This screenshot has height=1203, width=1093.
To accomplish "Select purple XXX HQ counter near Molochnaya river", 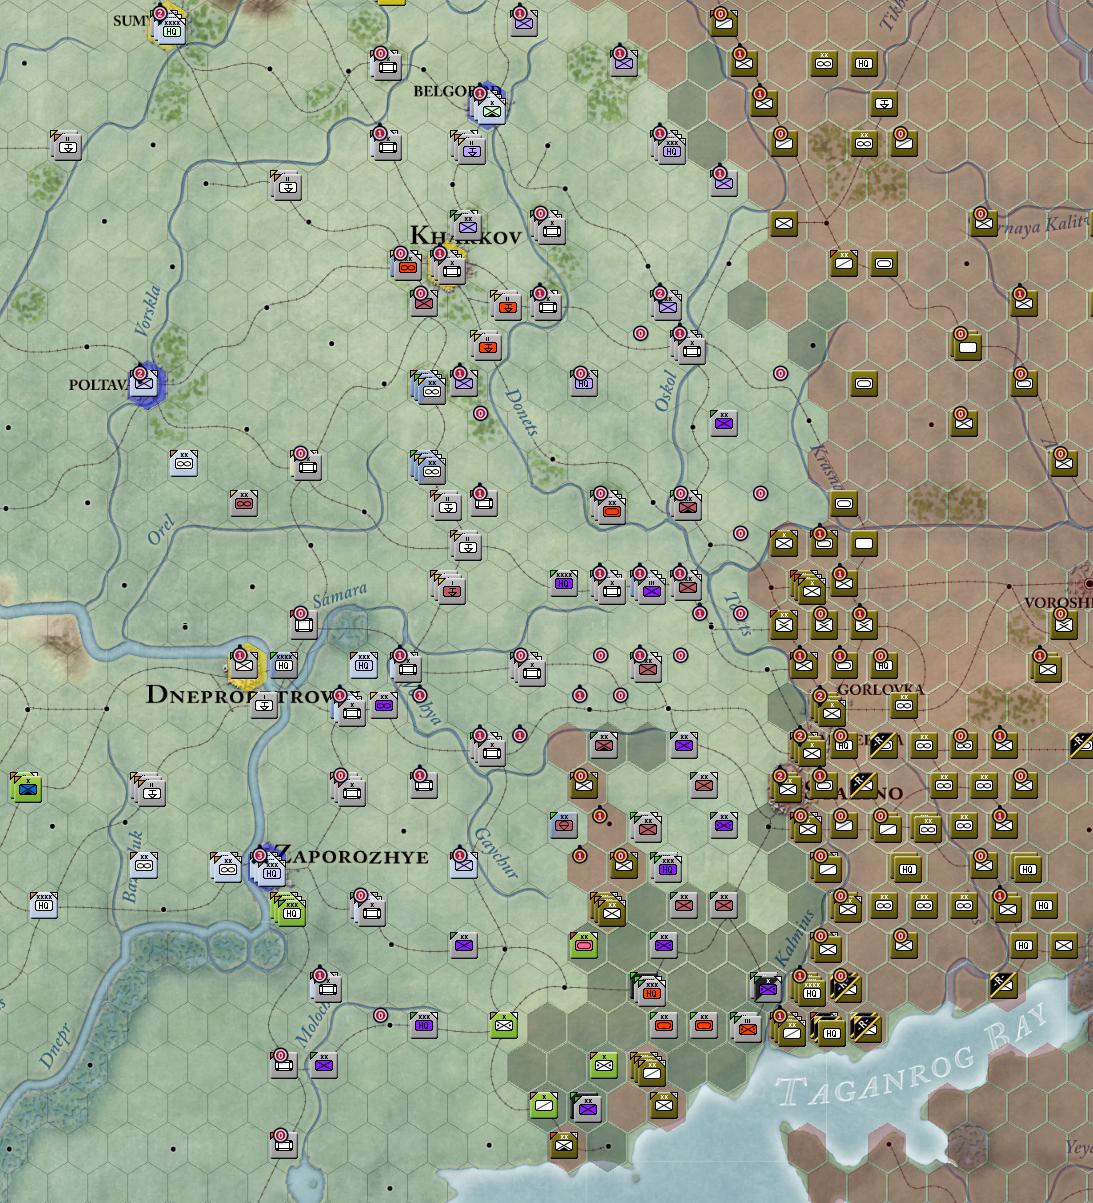I will point(424,1024).
